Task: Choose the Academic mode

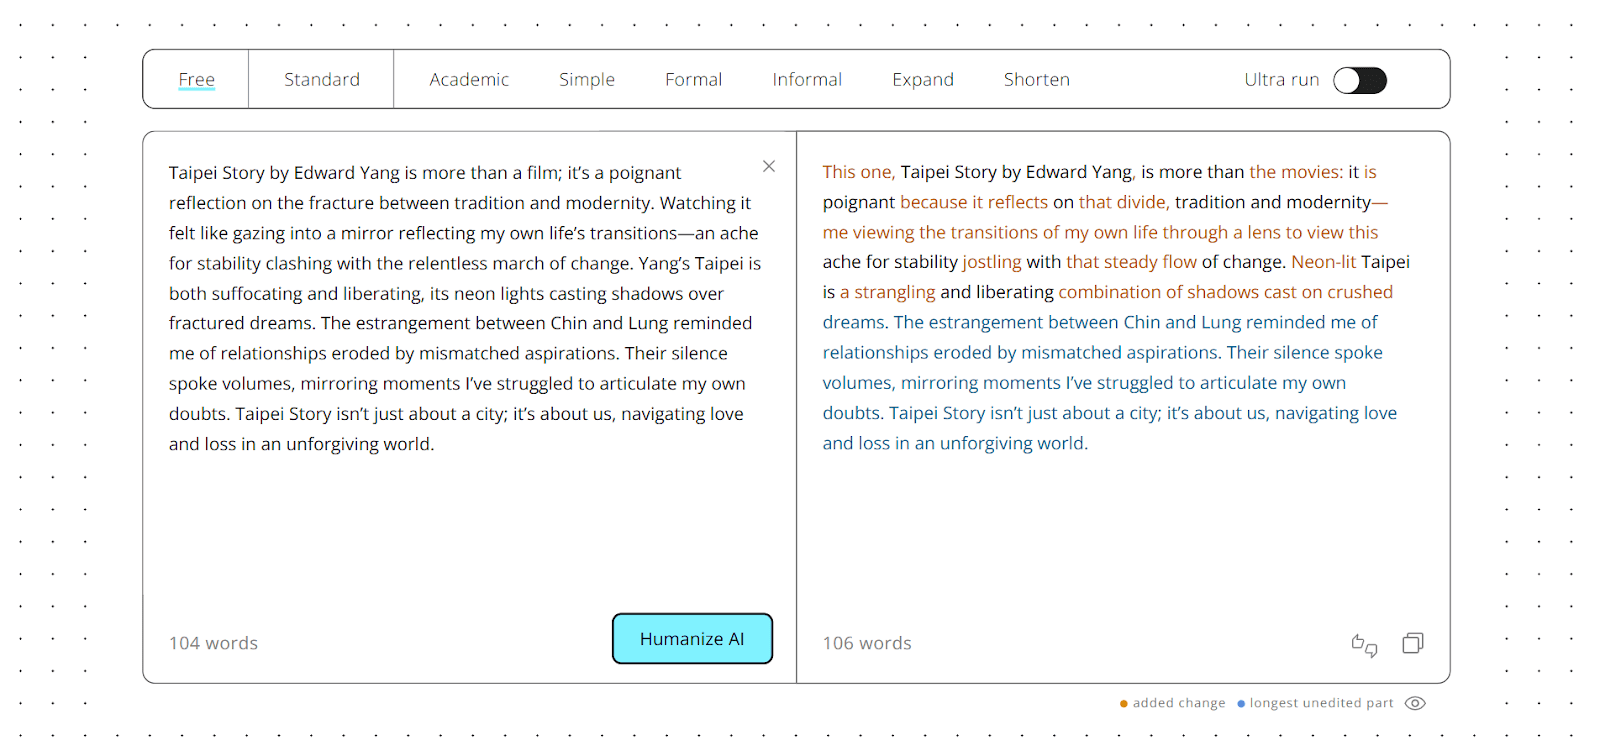Action: coord(469,79)
